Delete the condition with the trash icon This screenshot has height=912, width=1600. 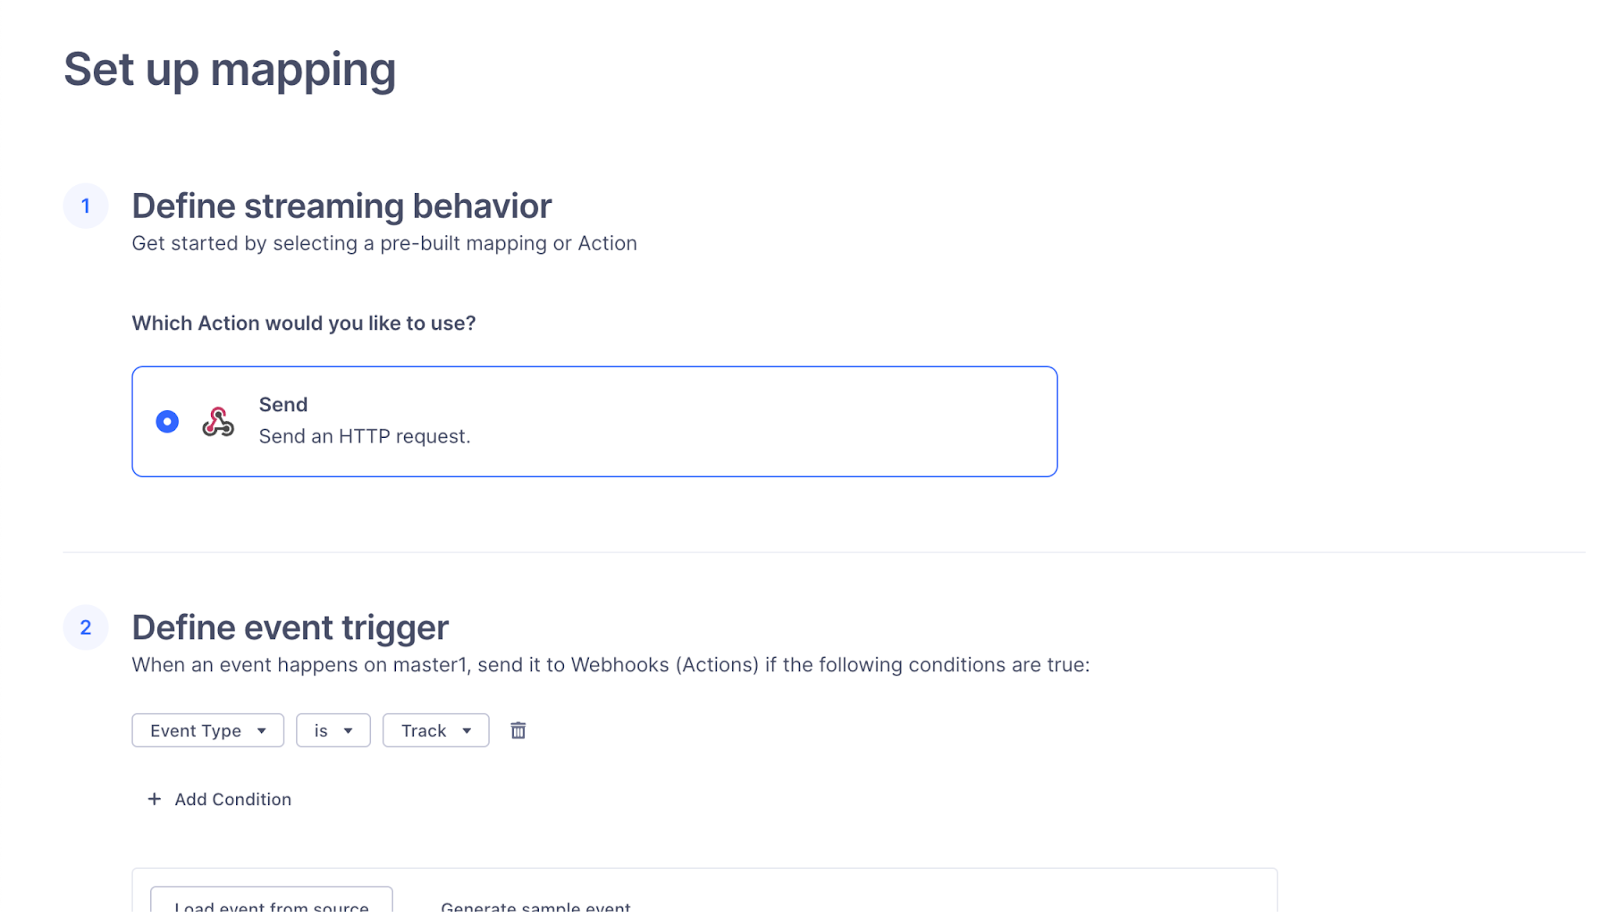[518, 731]
